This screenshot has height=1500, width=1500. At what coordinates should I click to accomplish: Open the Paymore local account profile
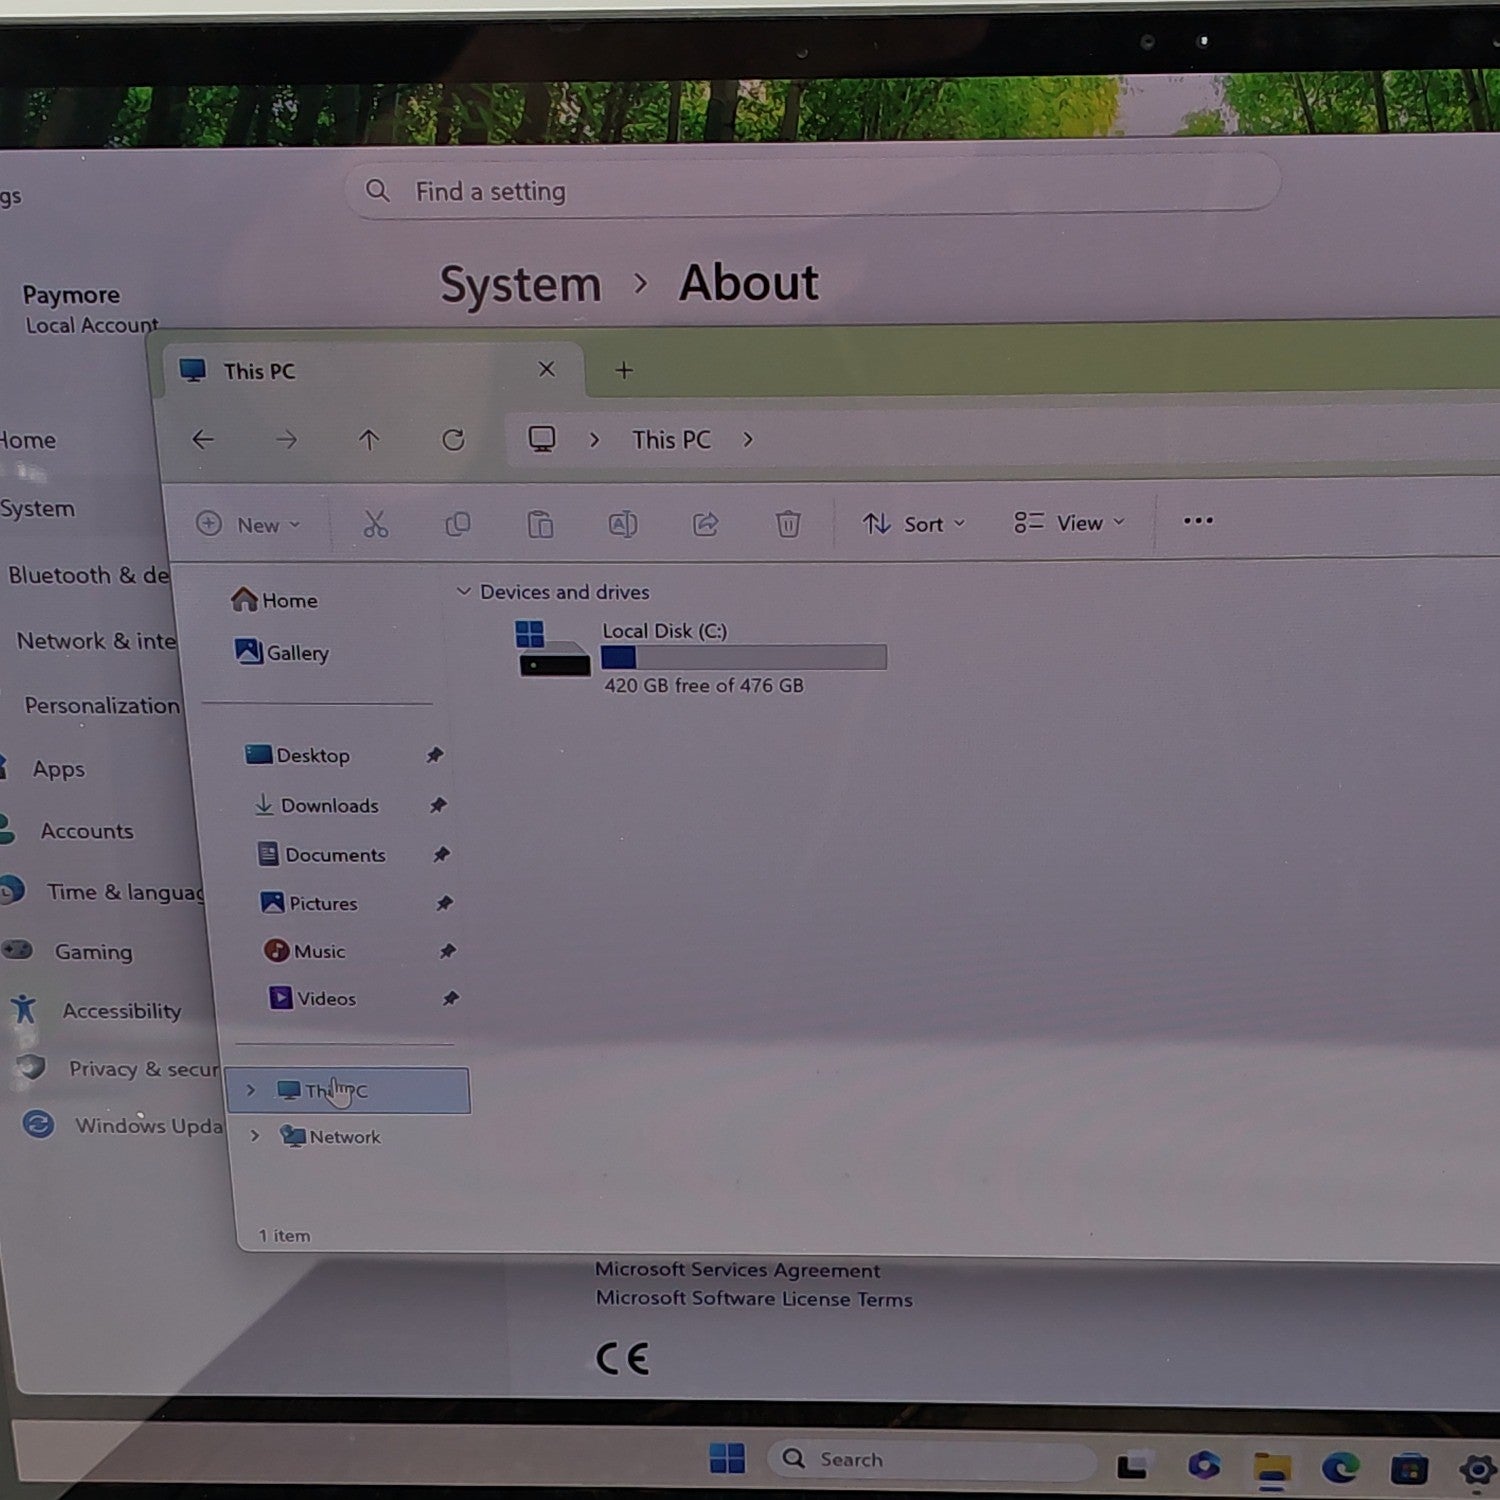(x=90, y=309)
